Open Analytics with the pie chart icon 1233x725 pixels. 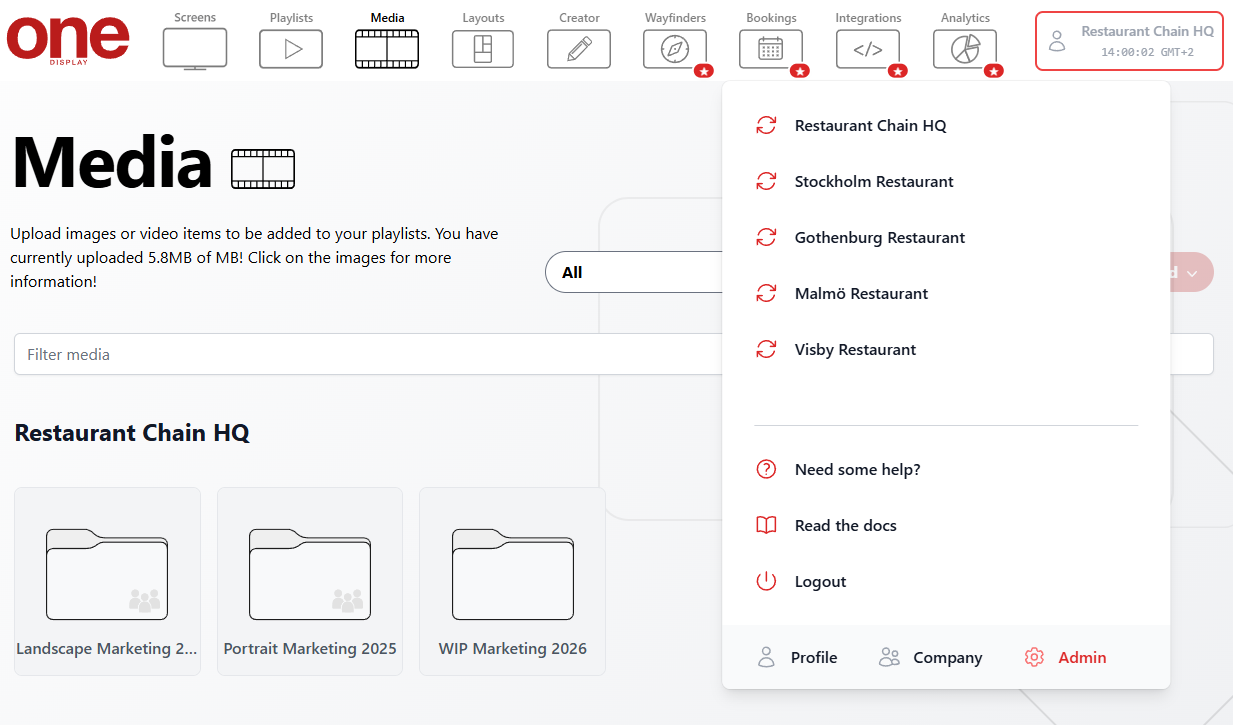pyautogui.click(x=964, y=46)
